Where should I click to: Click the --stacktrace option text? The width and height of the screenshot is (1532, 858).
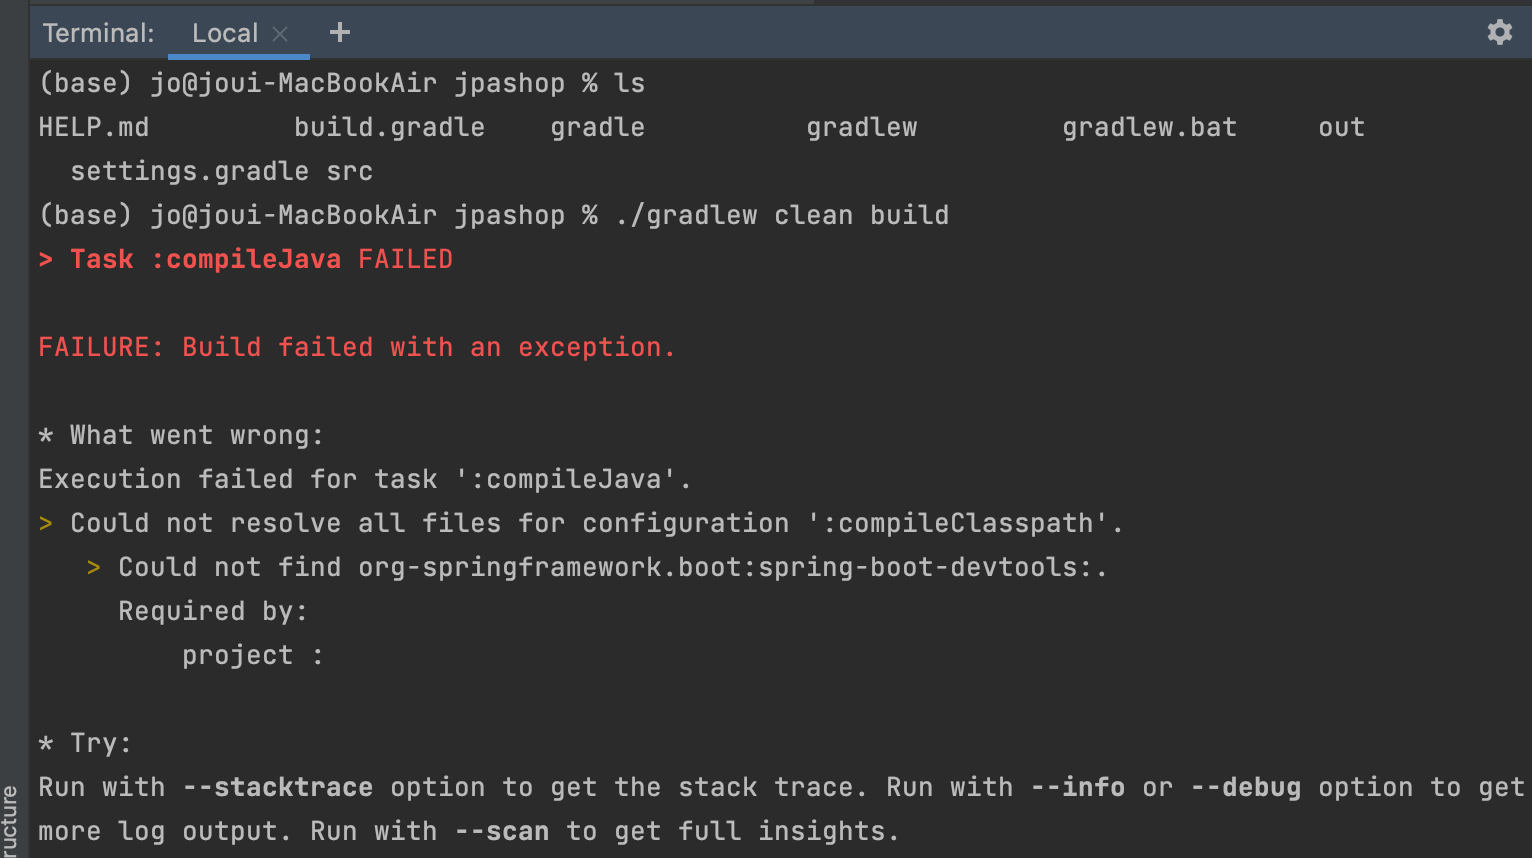click(277, 788)
